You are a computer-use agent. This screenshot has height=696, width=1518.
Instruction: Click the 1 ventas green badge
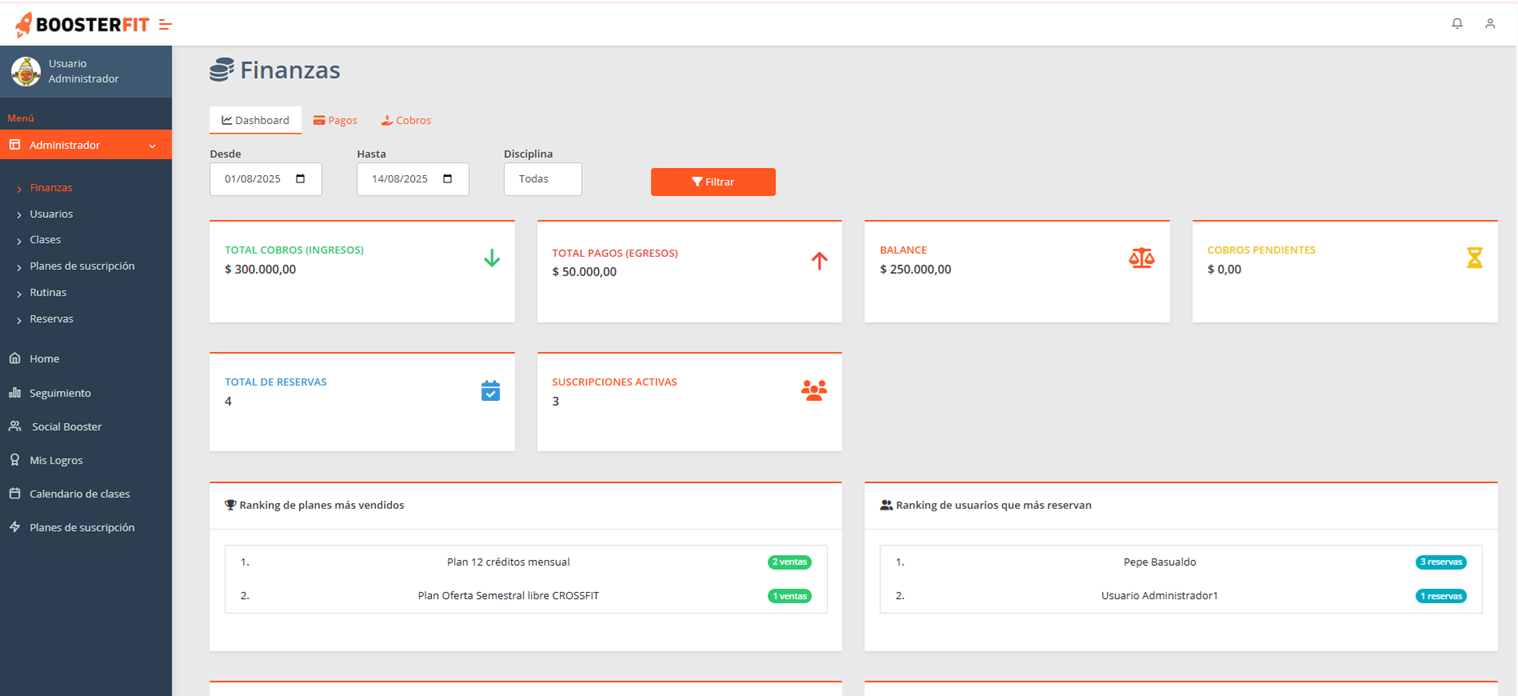(x=790, y=596)
